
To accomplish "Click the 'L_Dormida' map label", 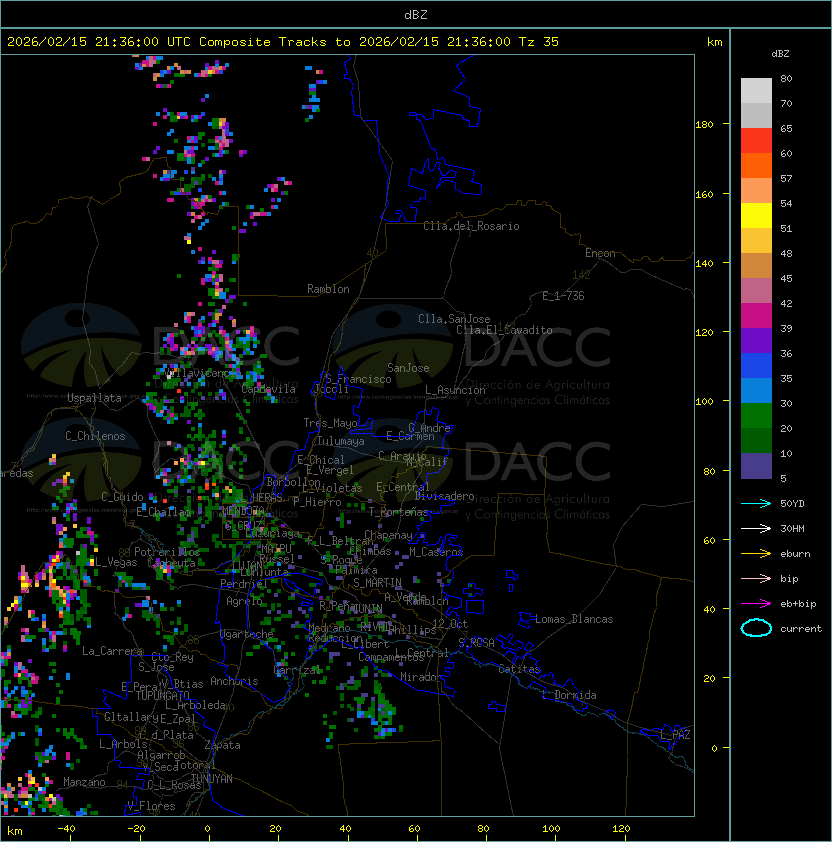I will [x=569, y=695].
